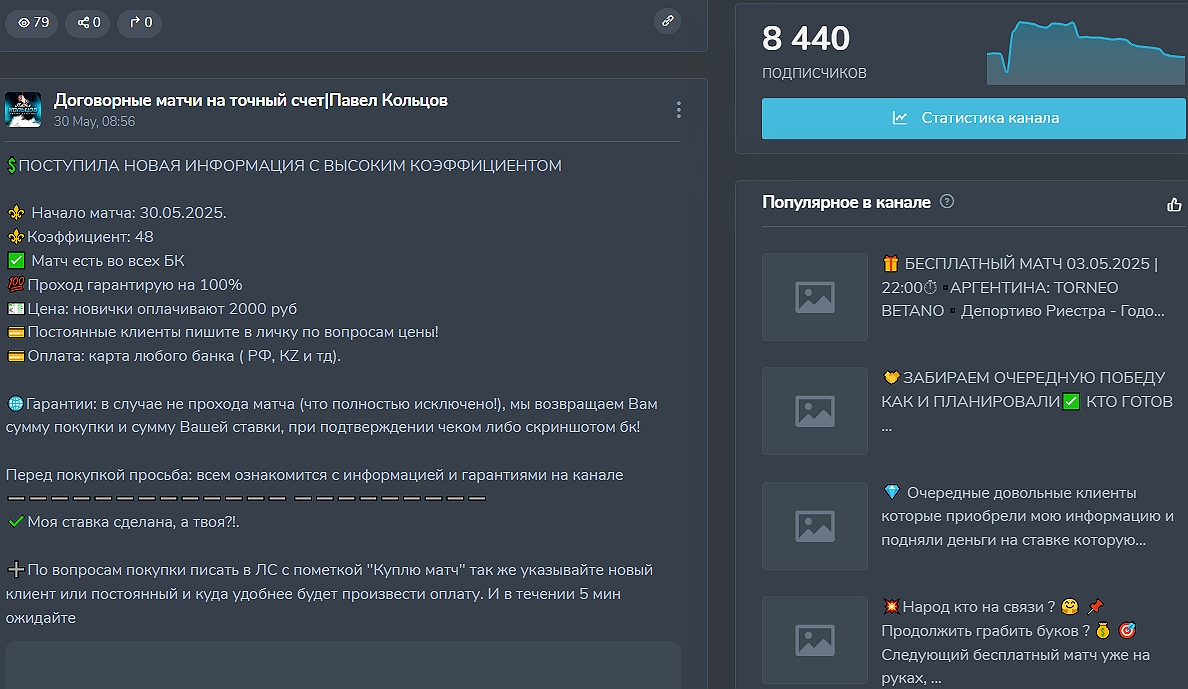Open popular post БЕСПЛАТНЫЙ МАТЧ 03.05.2025

click(x=1022, y=287)
